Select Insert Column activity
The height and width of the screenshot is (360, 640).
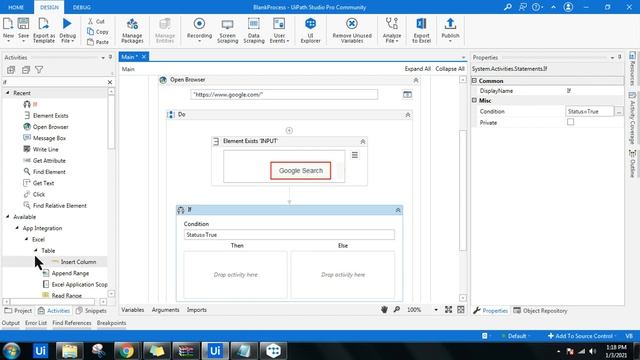(78, 262)
